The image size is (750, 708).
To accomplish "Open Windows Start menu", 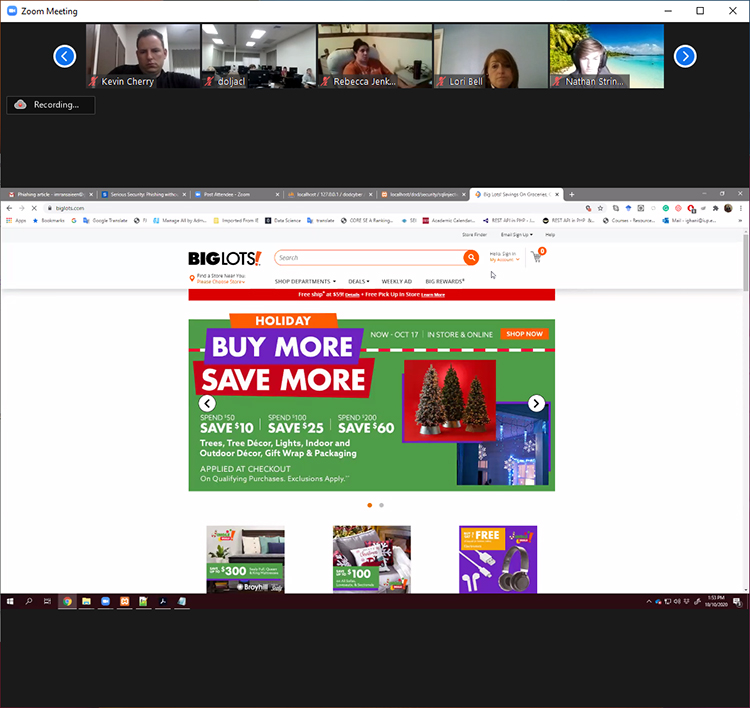I will point(10,602).
